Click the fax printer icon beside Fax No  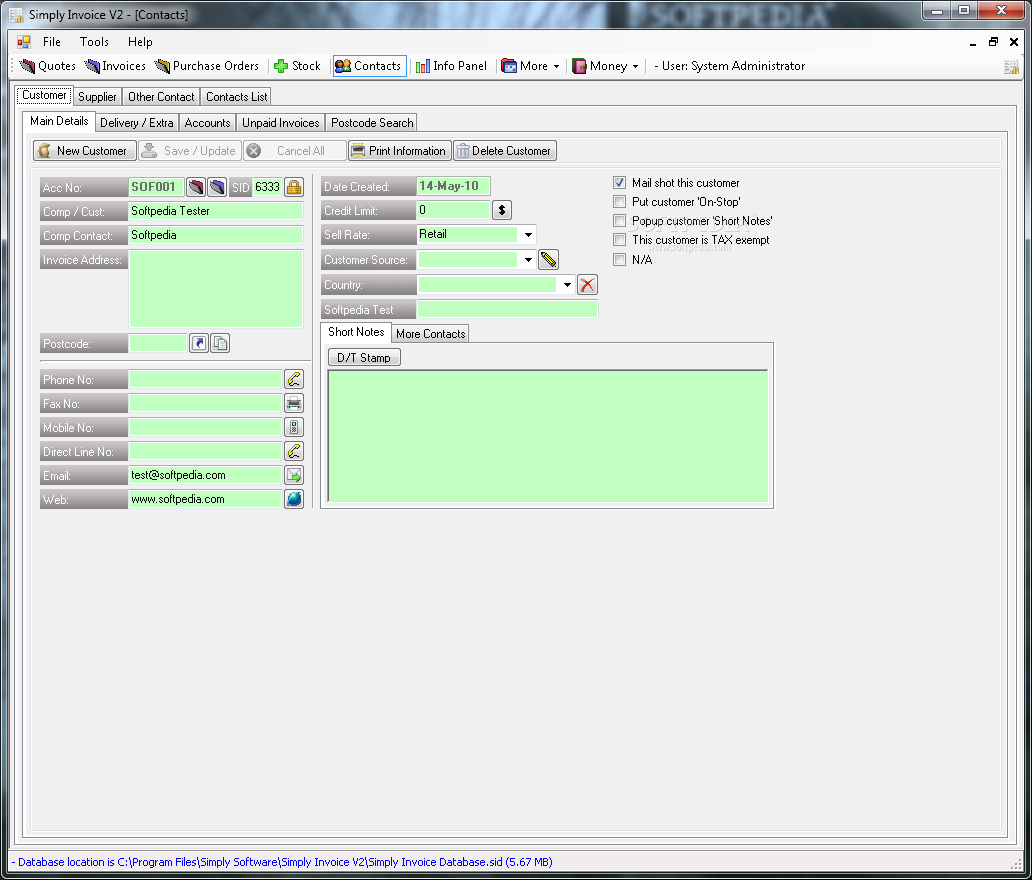pyautogui.click(x=294, y=403)
